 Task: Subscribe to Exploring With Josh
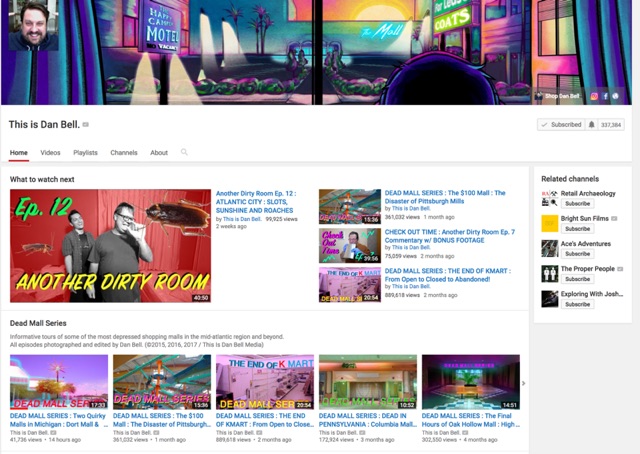point(577,305)
